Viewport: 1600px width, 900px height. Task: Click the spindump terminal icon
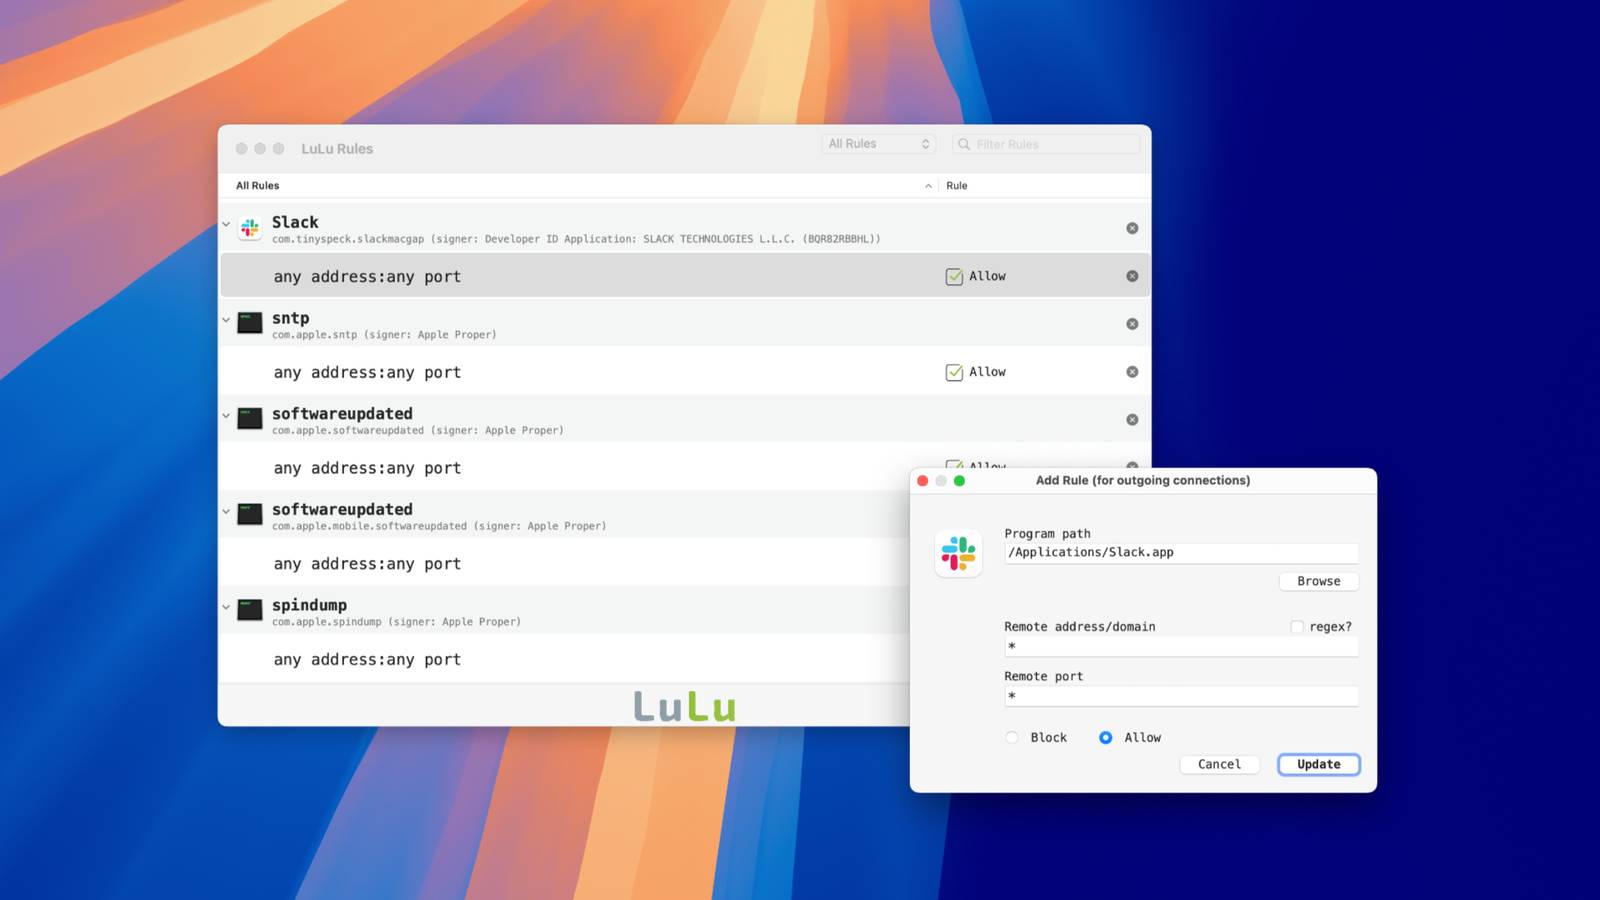249,610
